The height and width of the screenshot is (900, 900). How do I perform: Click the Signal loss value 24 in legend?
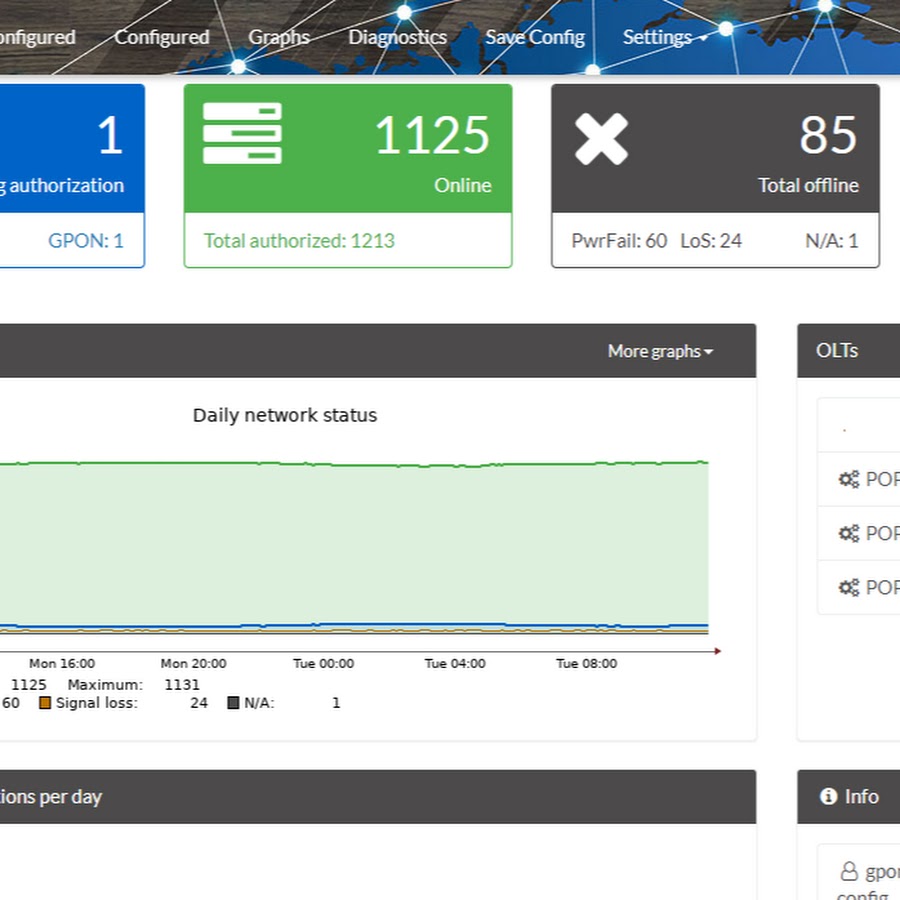[199, 703]
